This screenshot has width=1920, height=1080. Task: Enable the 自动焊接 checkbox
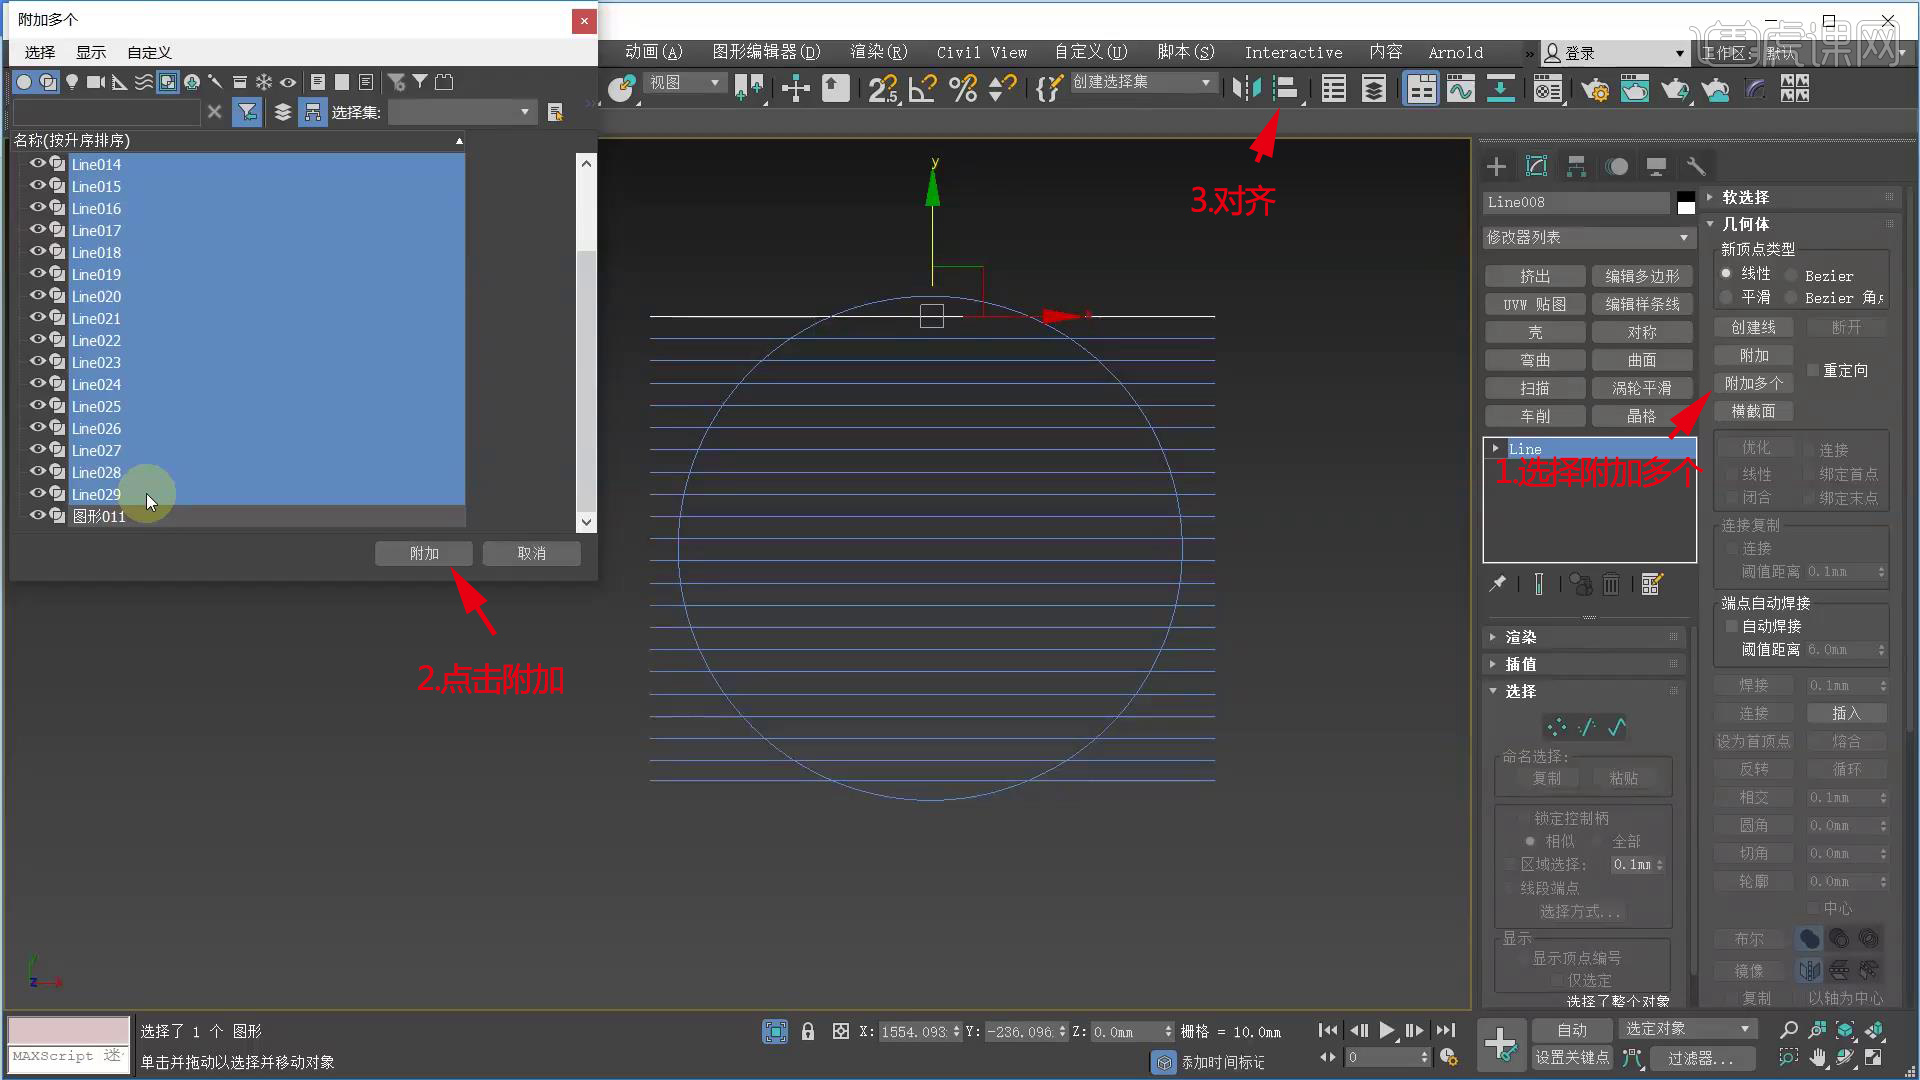click(x=1732, y=626)
